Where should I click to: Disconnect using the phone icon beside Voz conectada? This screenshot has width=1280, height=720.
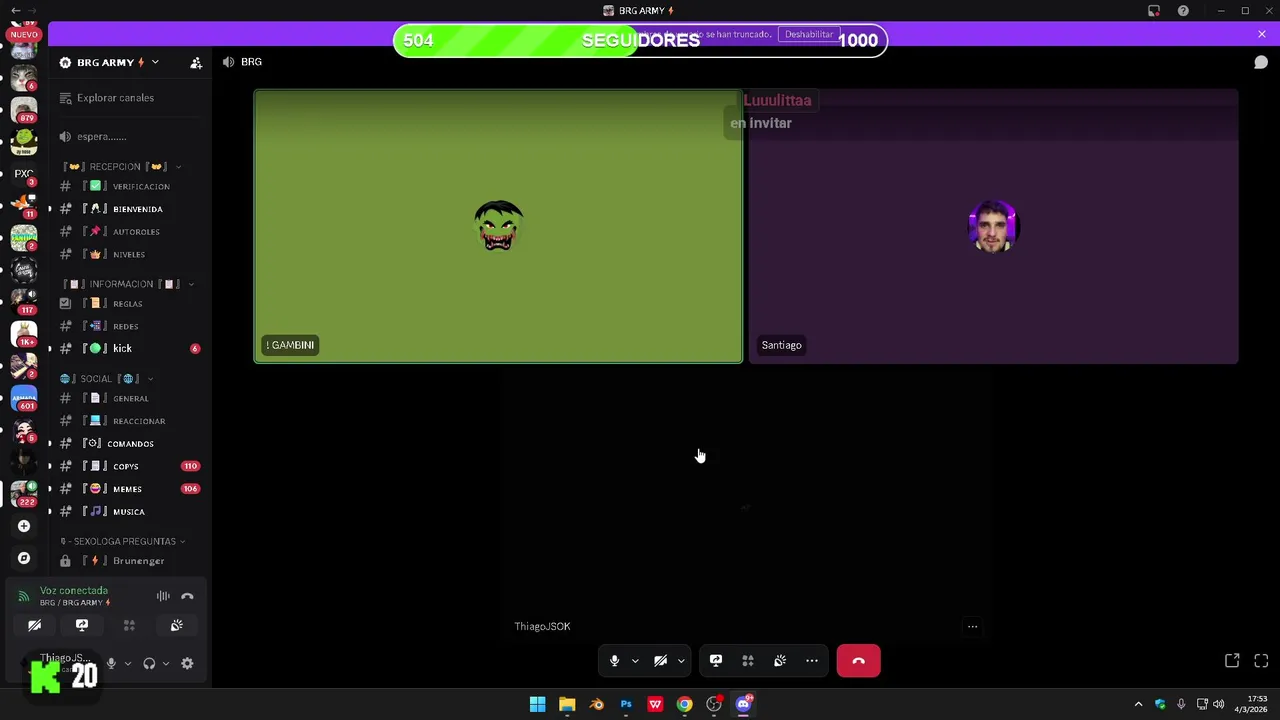coord(187,596)
